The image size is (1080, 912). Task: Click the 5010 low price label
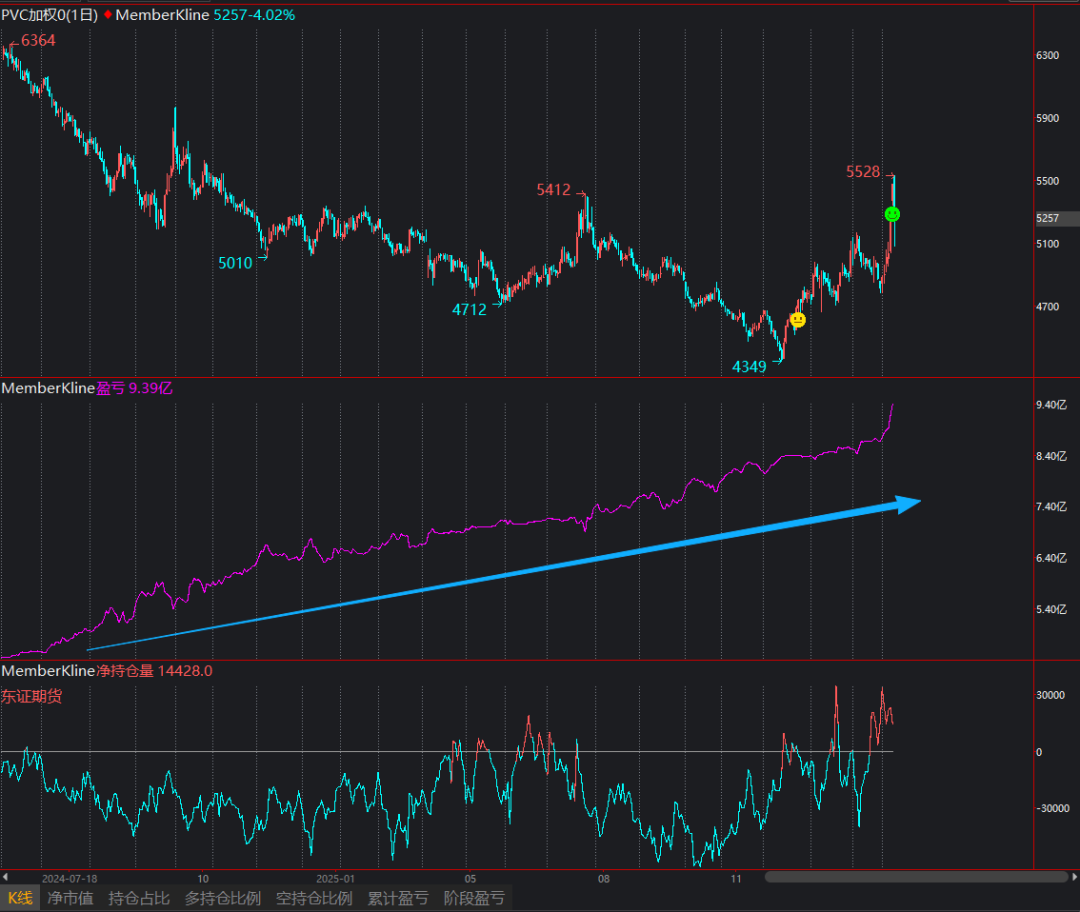[235, 263]
